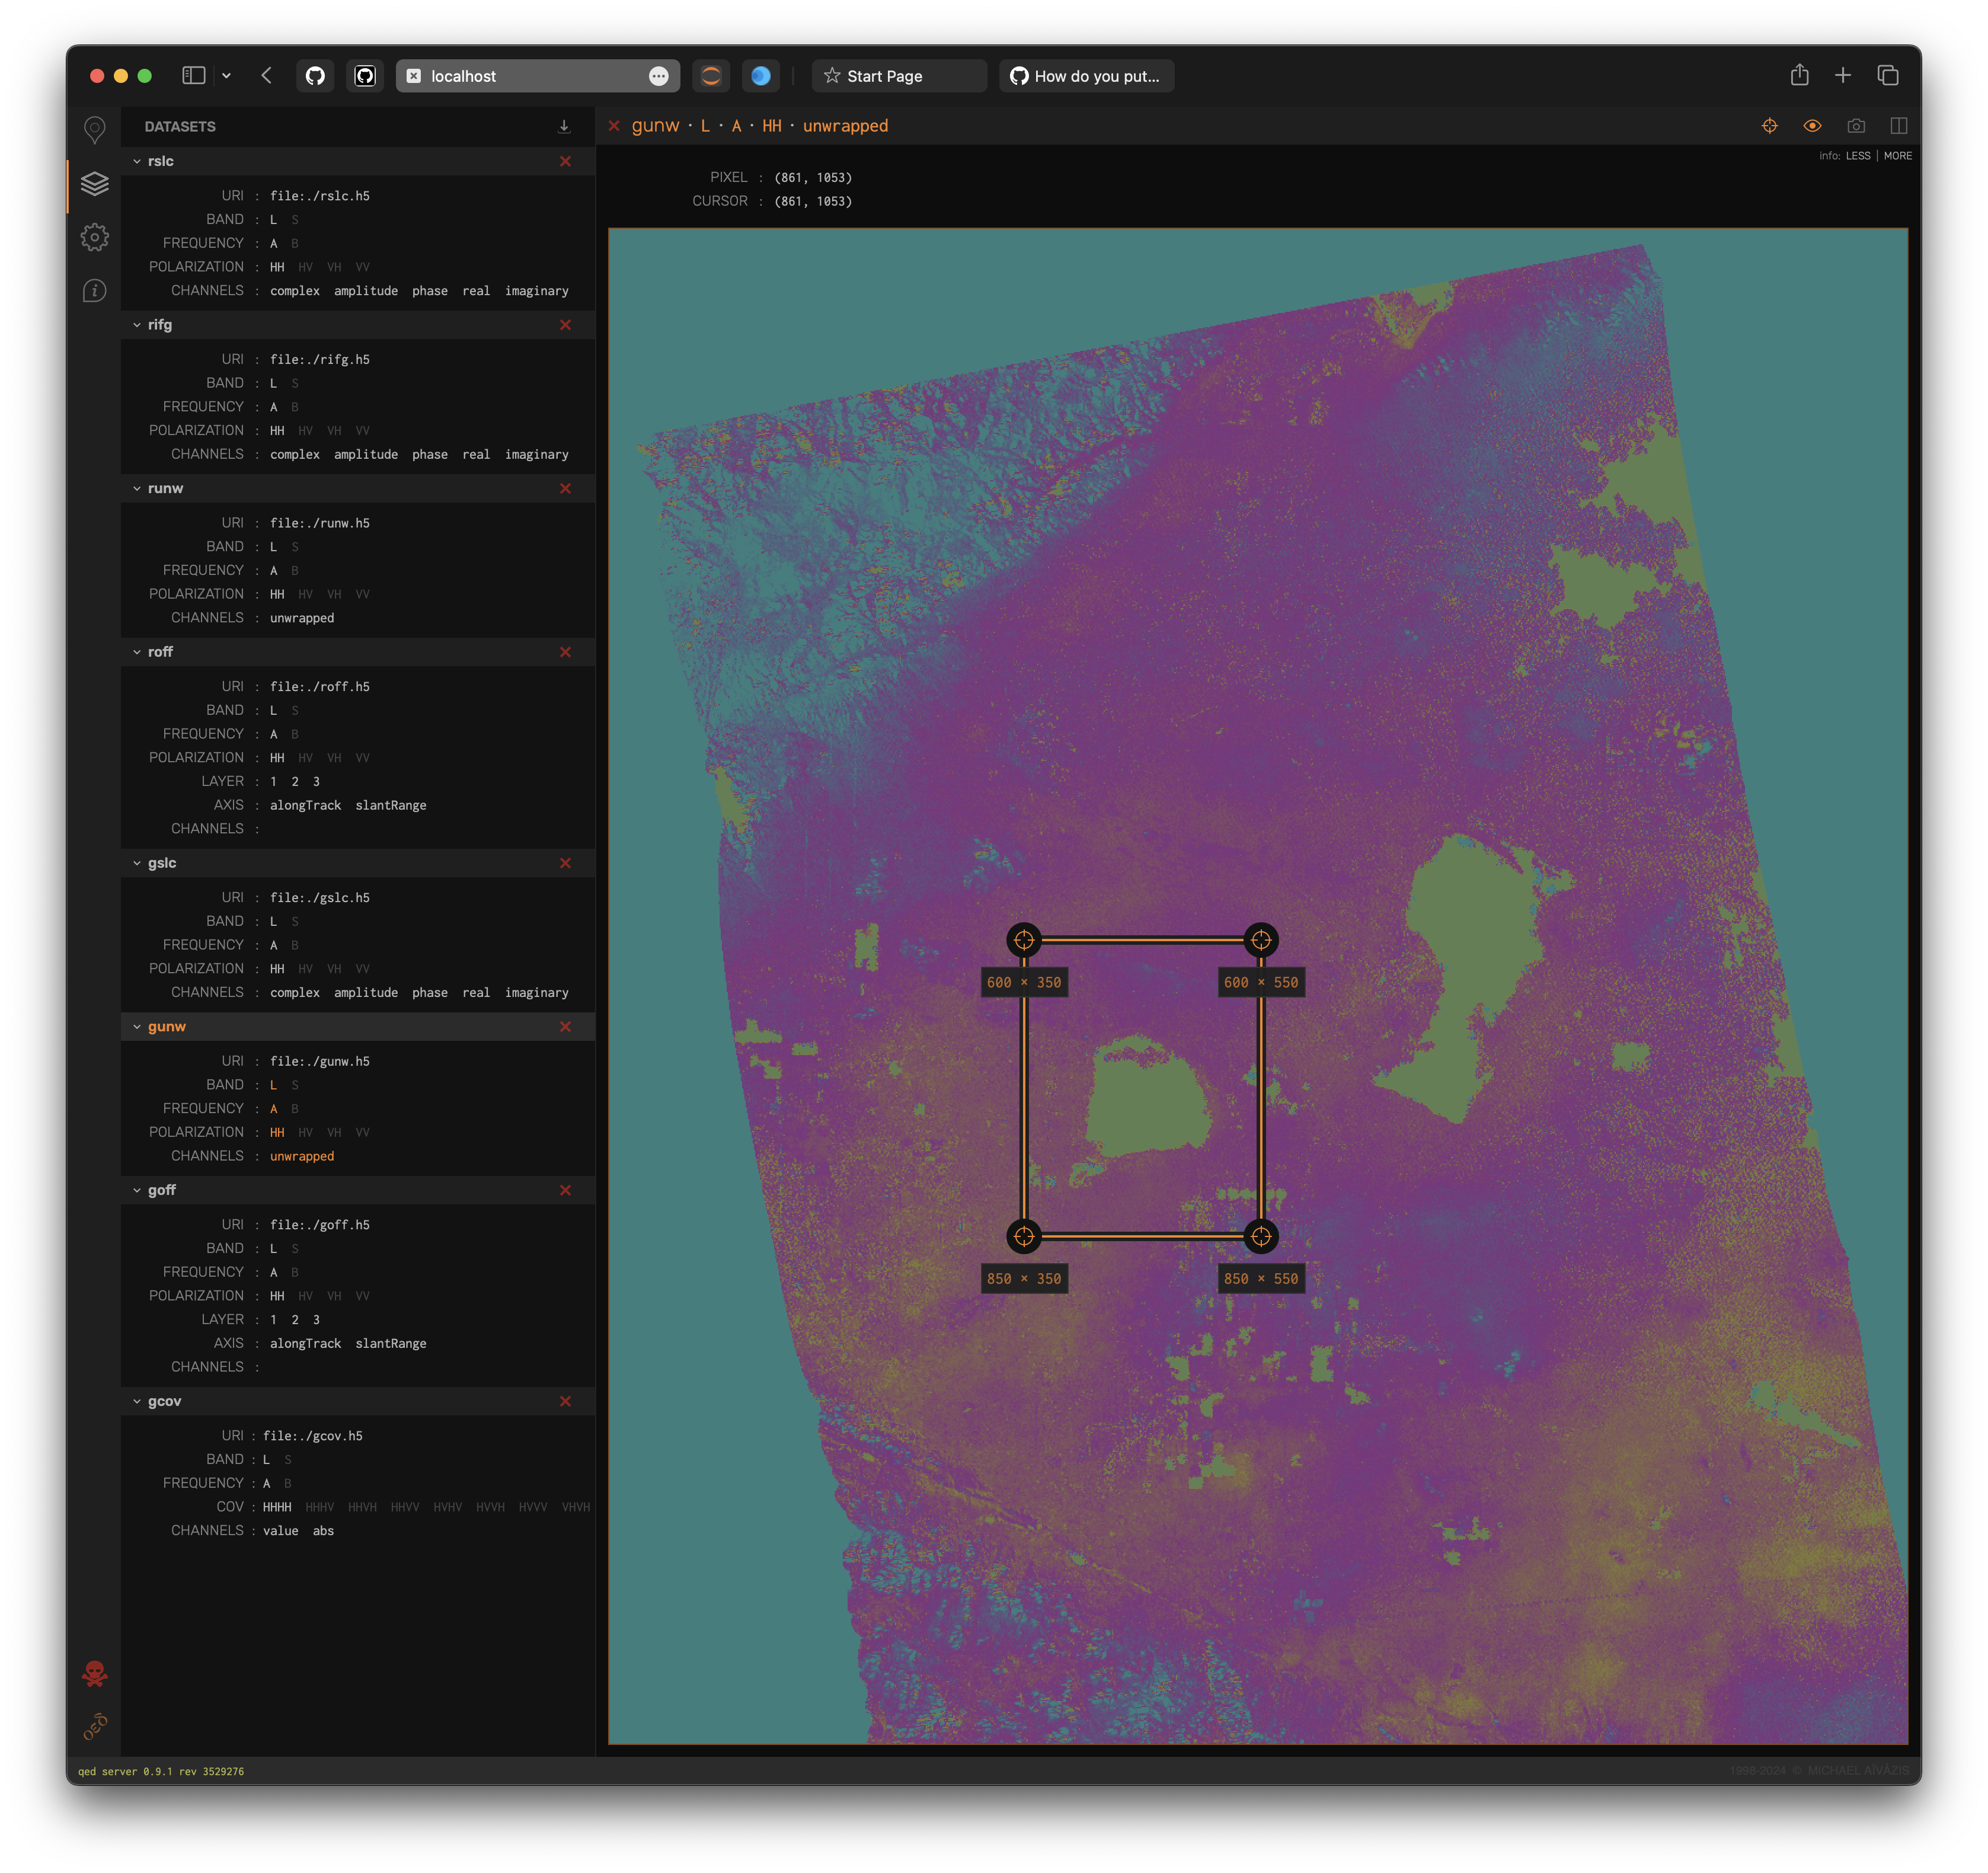Open the settings gear in sidebar
Viewport: 1988px width, 1873px height.
click(95, 237)
